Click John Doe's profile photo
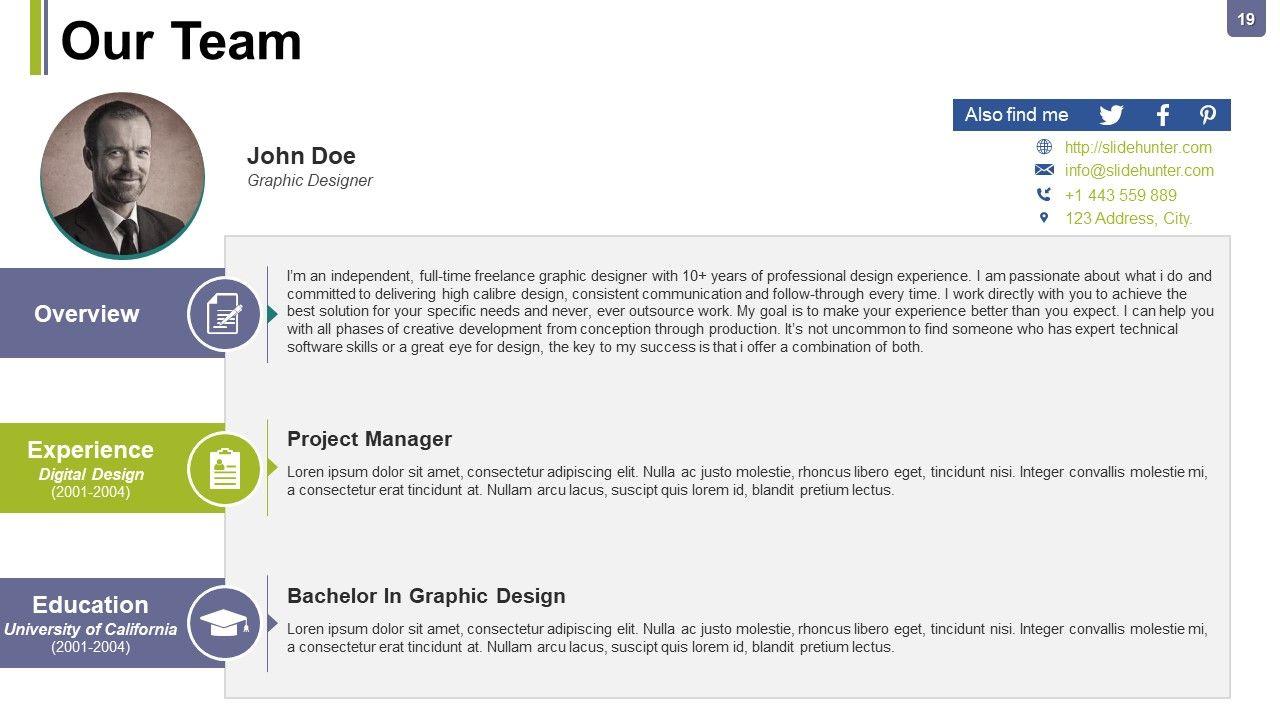1280x720 pixels. [123, 176]
